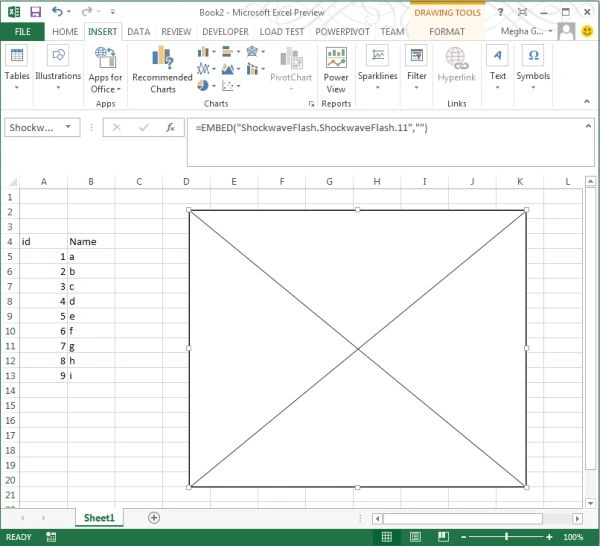The height and width of the screenshot is (546, 600).
Task: Click the vertical scrollbar down arrow
Action: pyautogui.click(x=591, y=503)
